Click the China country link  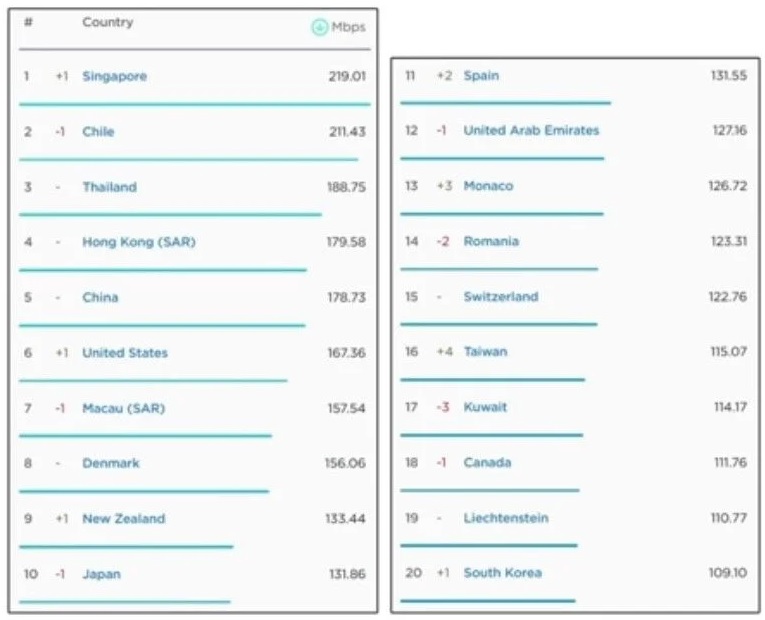tap(100, 297)
